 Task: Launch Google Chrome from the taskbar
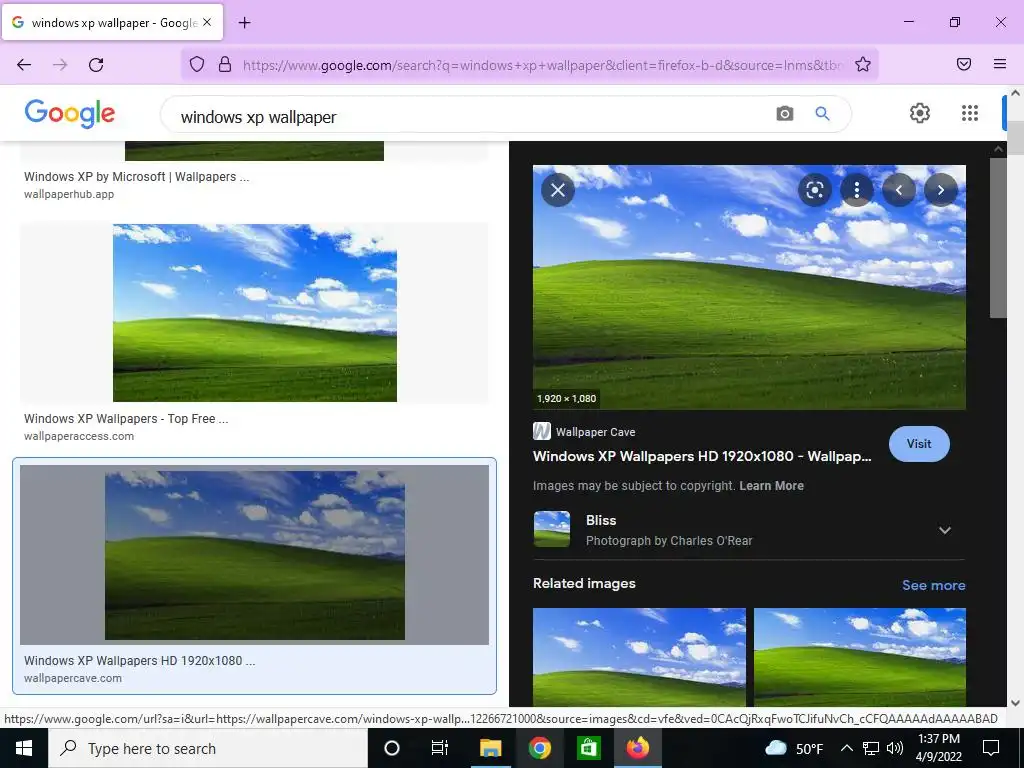tap(539, 748)
